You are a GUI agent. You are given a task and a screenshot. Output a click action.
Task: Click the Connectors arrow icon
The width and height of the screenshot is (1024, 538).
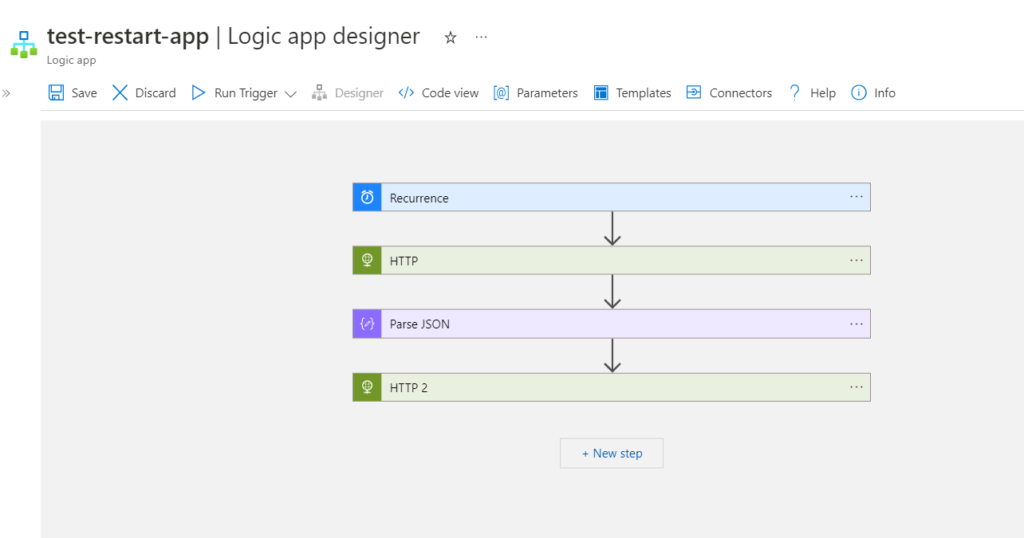(694, 93)
